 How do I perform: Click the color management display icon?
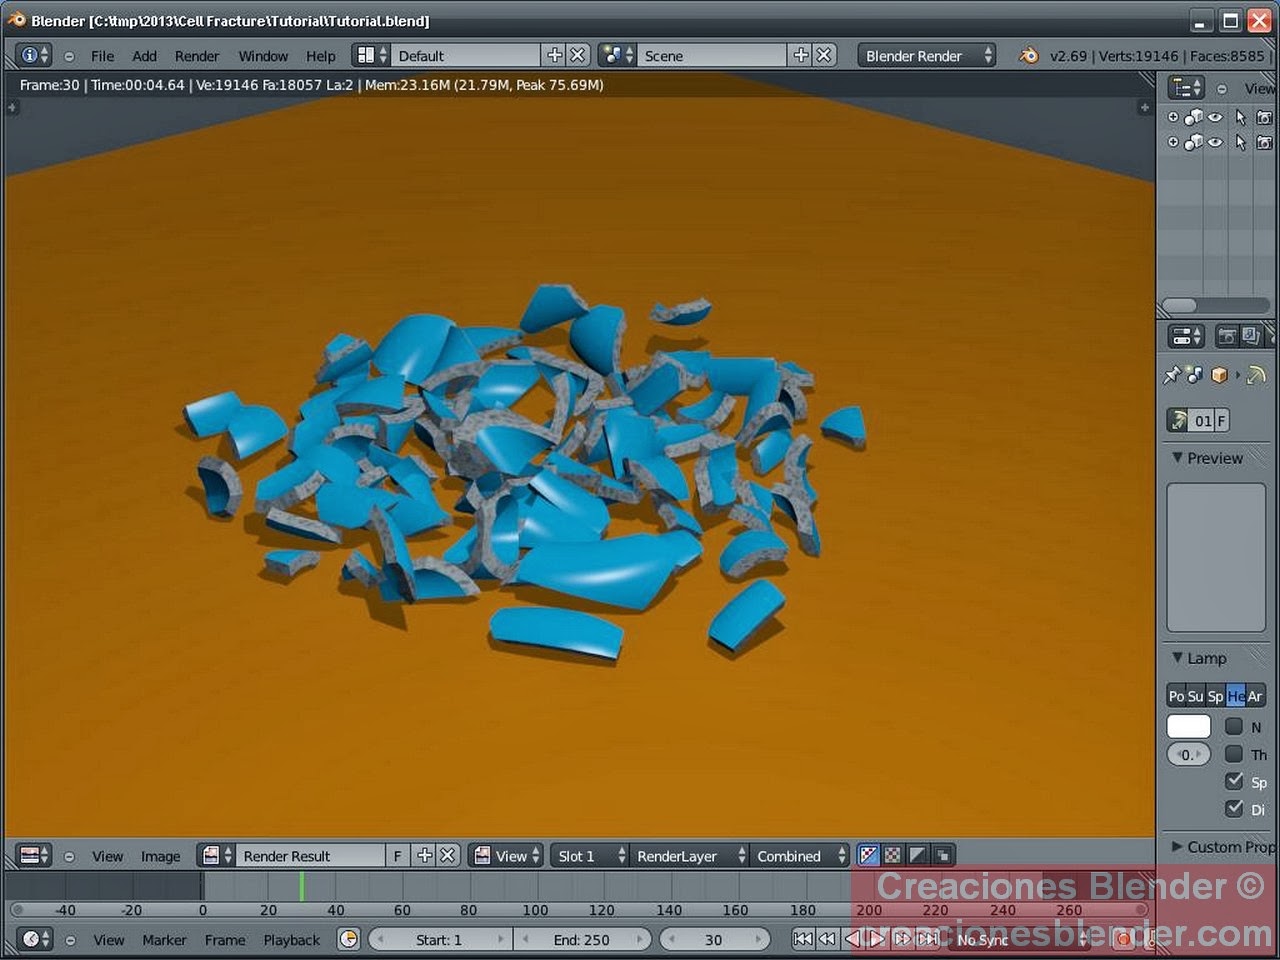coord(868,855)
